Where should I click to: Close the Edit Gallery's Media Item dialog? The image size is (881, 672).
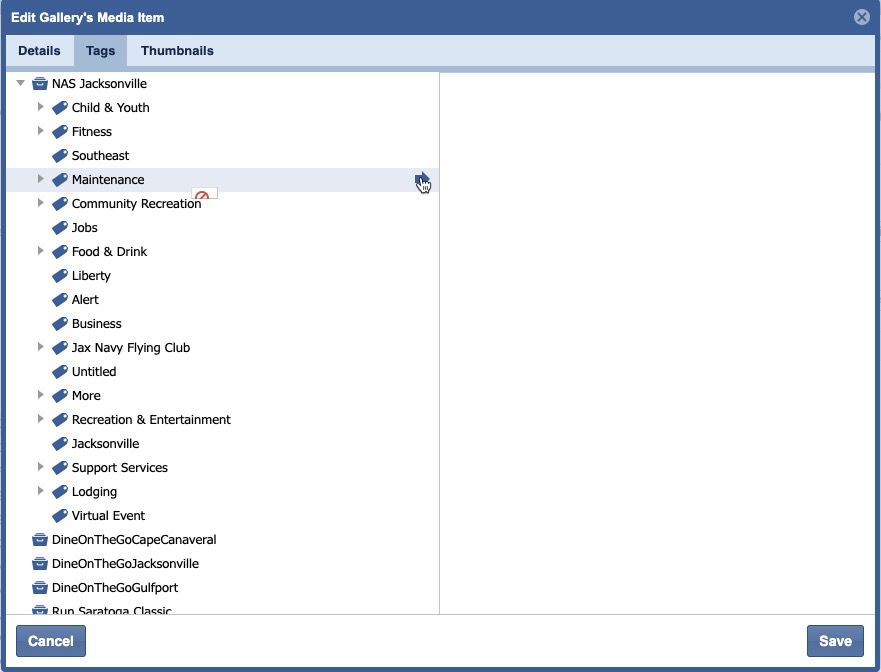[861, 17]
